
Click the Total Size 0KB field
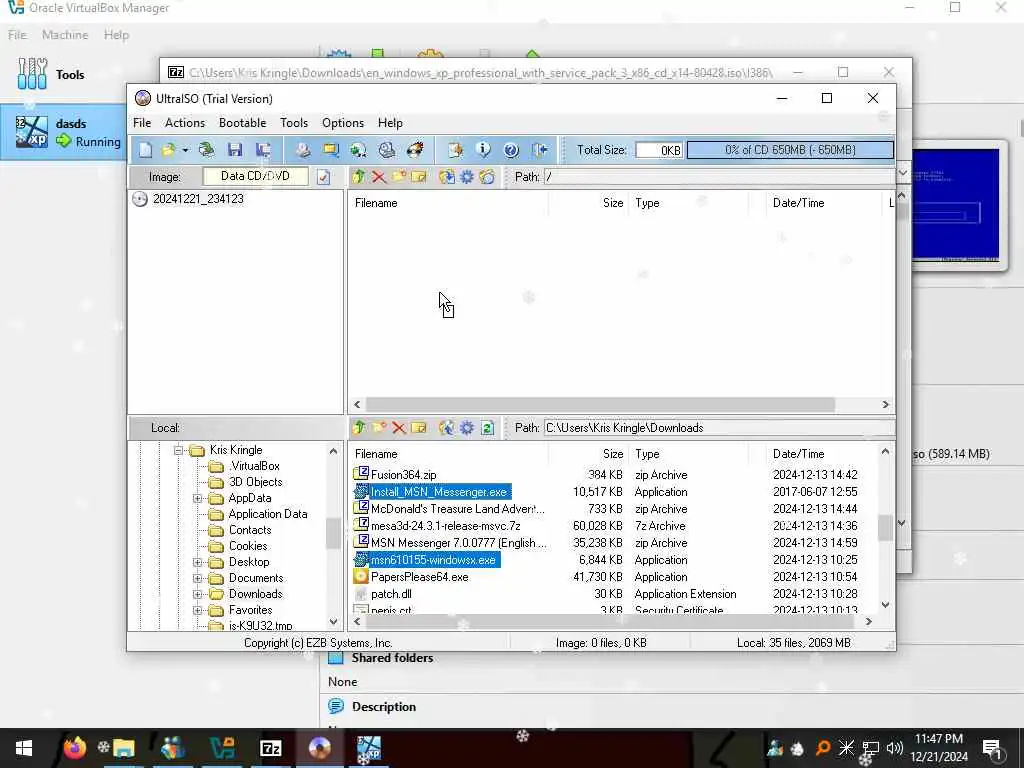pyautogui.click(x=659, y=150)
